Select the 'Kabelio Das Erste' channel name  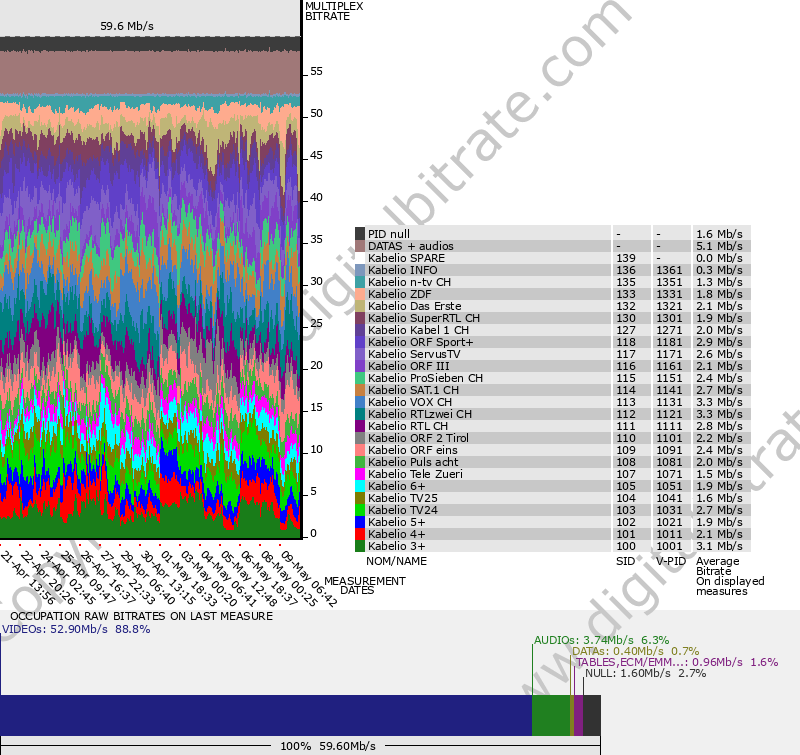click(414, 306)
